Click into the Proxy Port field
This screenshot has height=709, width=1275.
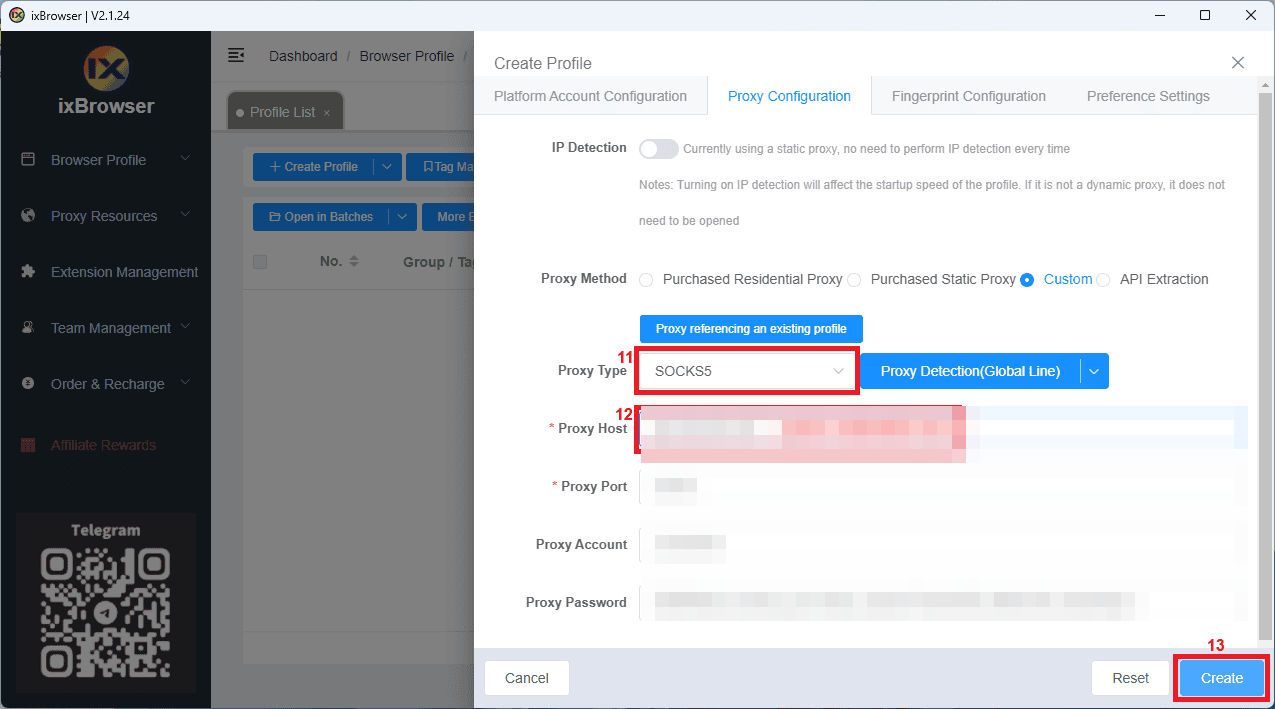pos(943,486)
